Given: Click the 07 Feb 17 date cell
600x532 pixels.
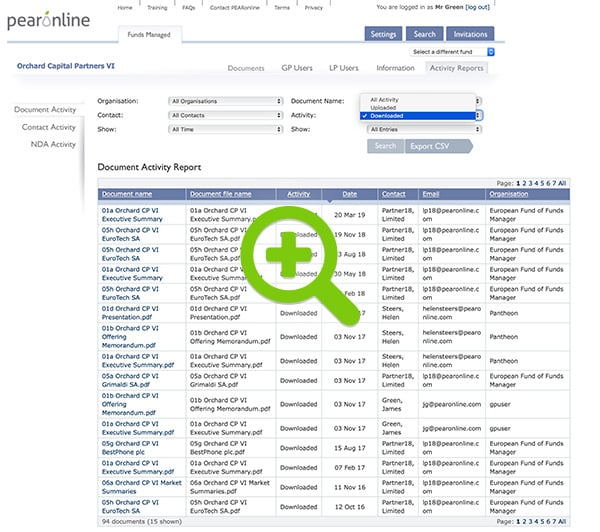Looking at the screenshot, I should [349, 468].
